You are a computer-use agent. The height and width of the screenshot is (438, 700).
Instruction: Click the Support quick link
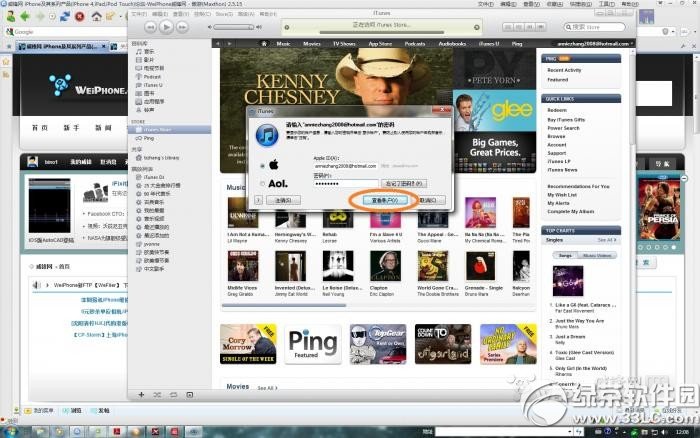[557, 153]
